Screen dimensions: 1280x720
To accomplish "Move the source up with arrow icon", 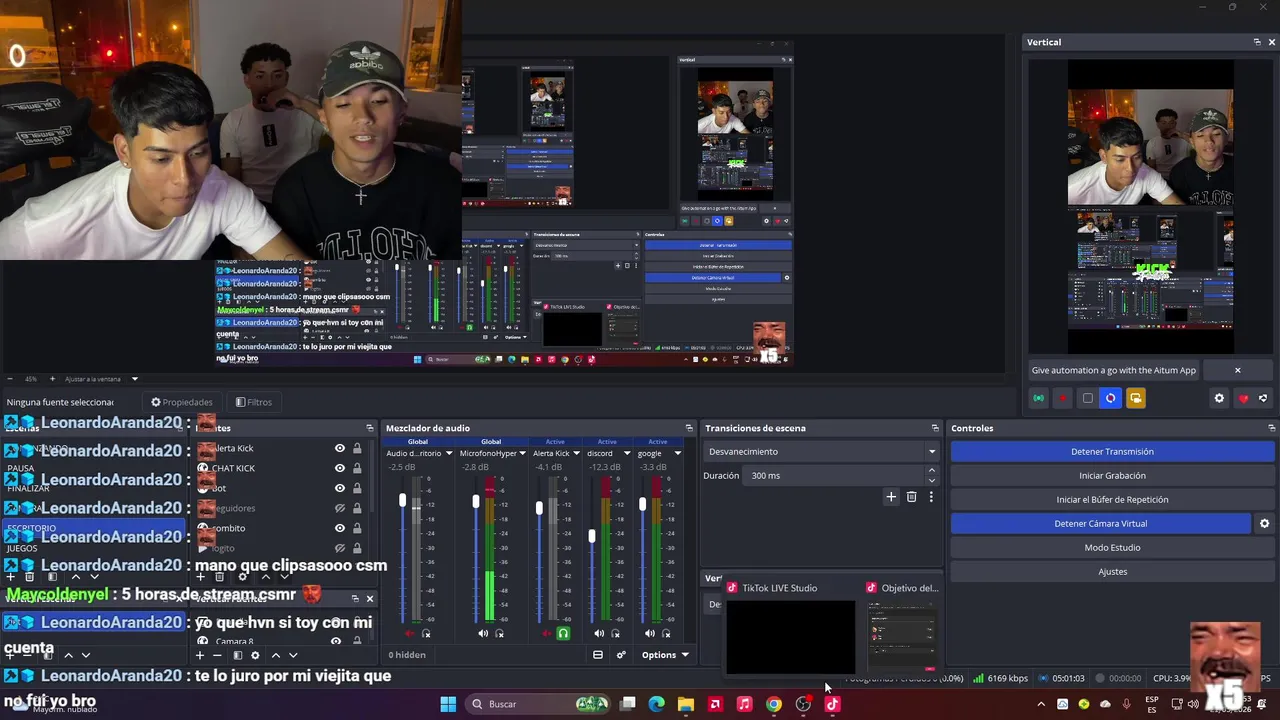I will (x=265, y=576).
